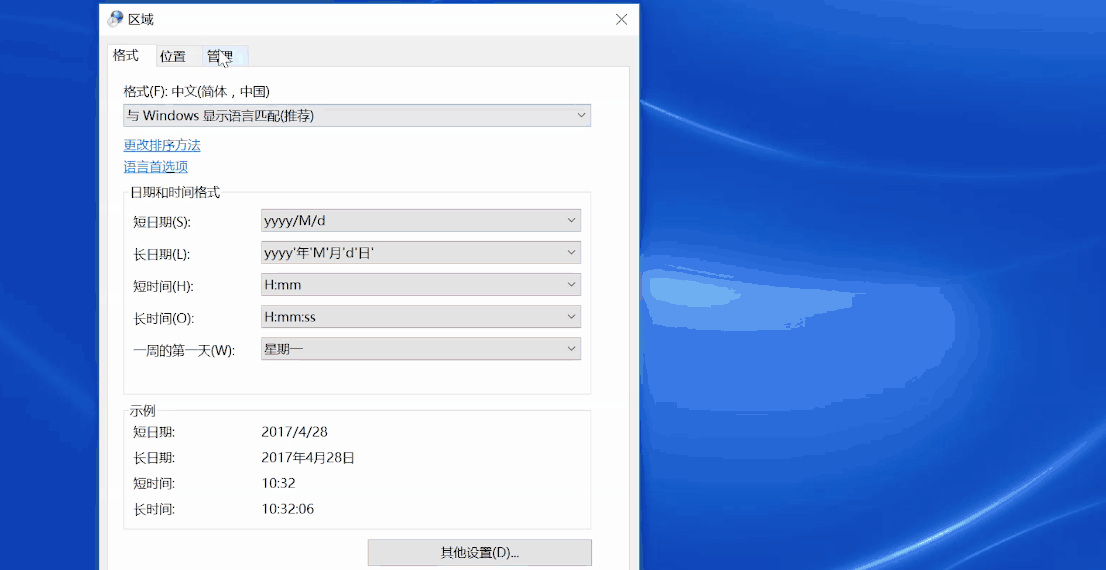Click the 示例 group heading
This screenshot has width=1106, height=570.
(x=142, y=411)
